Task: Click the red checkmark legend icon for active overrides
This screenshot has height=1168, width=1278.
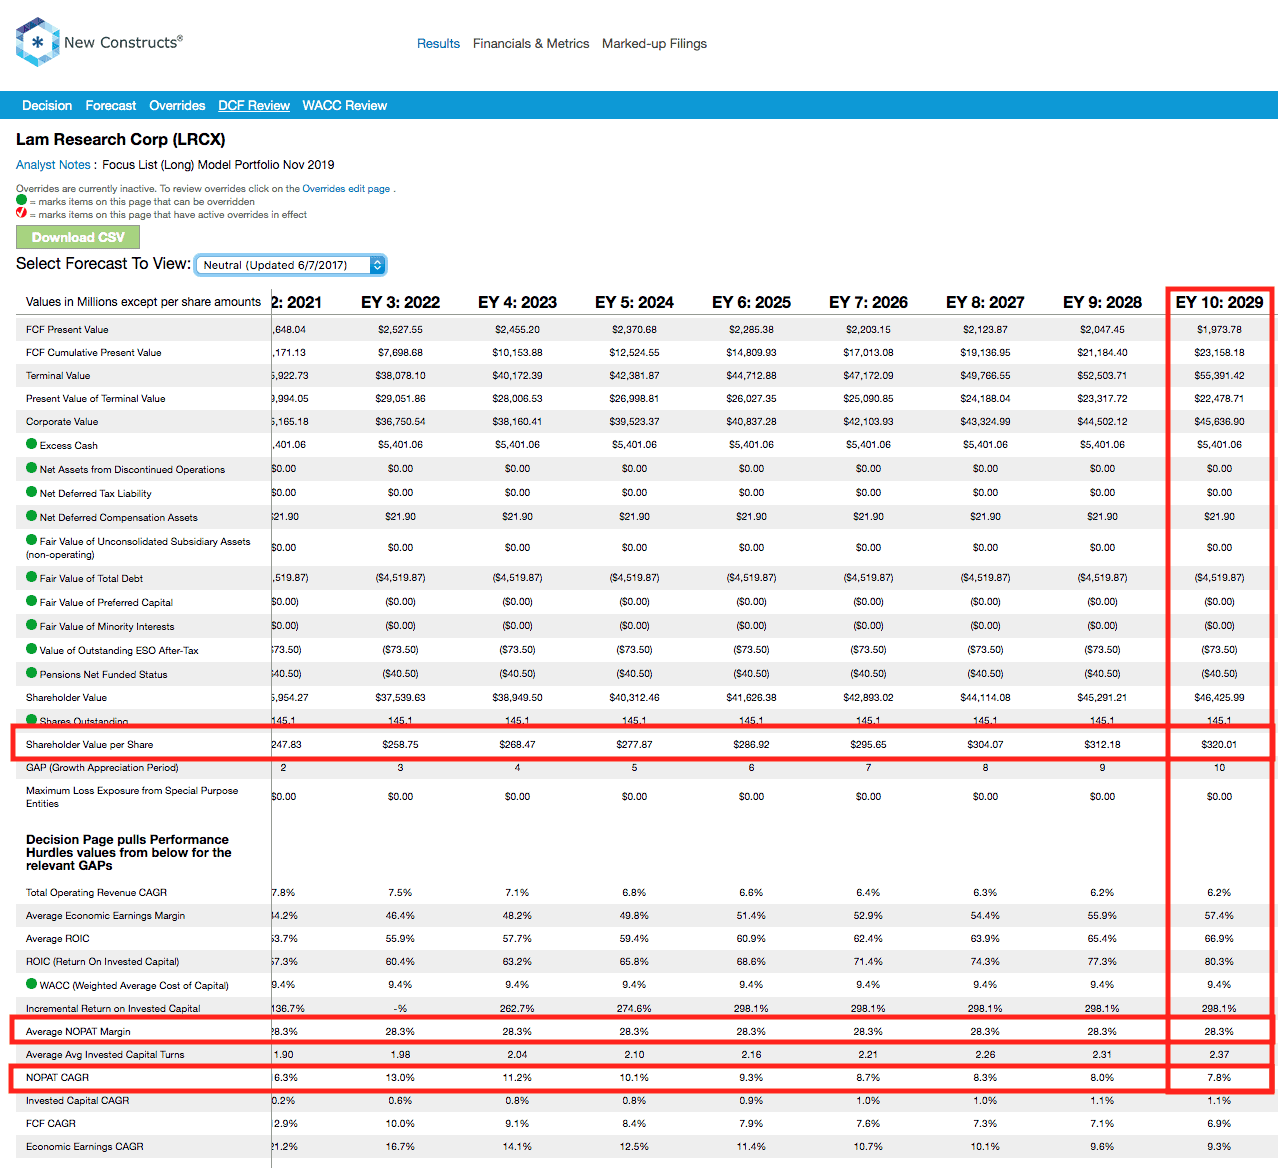Action: tap(22, 213)
